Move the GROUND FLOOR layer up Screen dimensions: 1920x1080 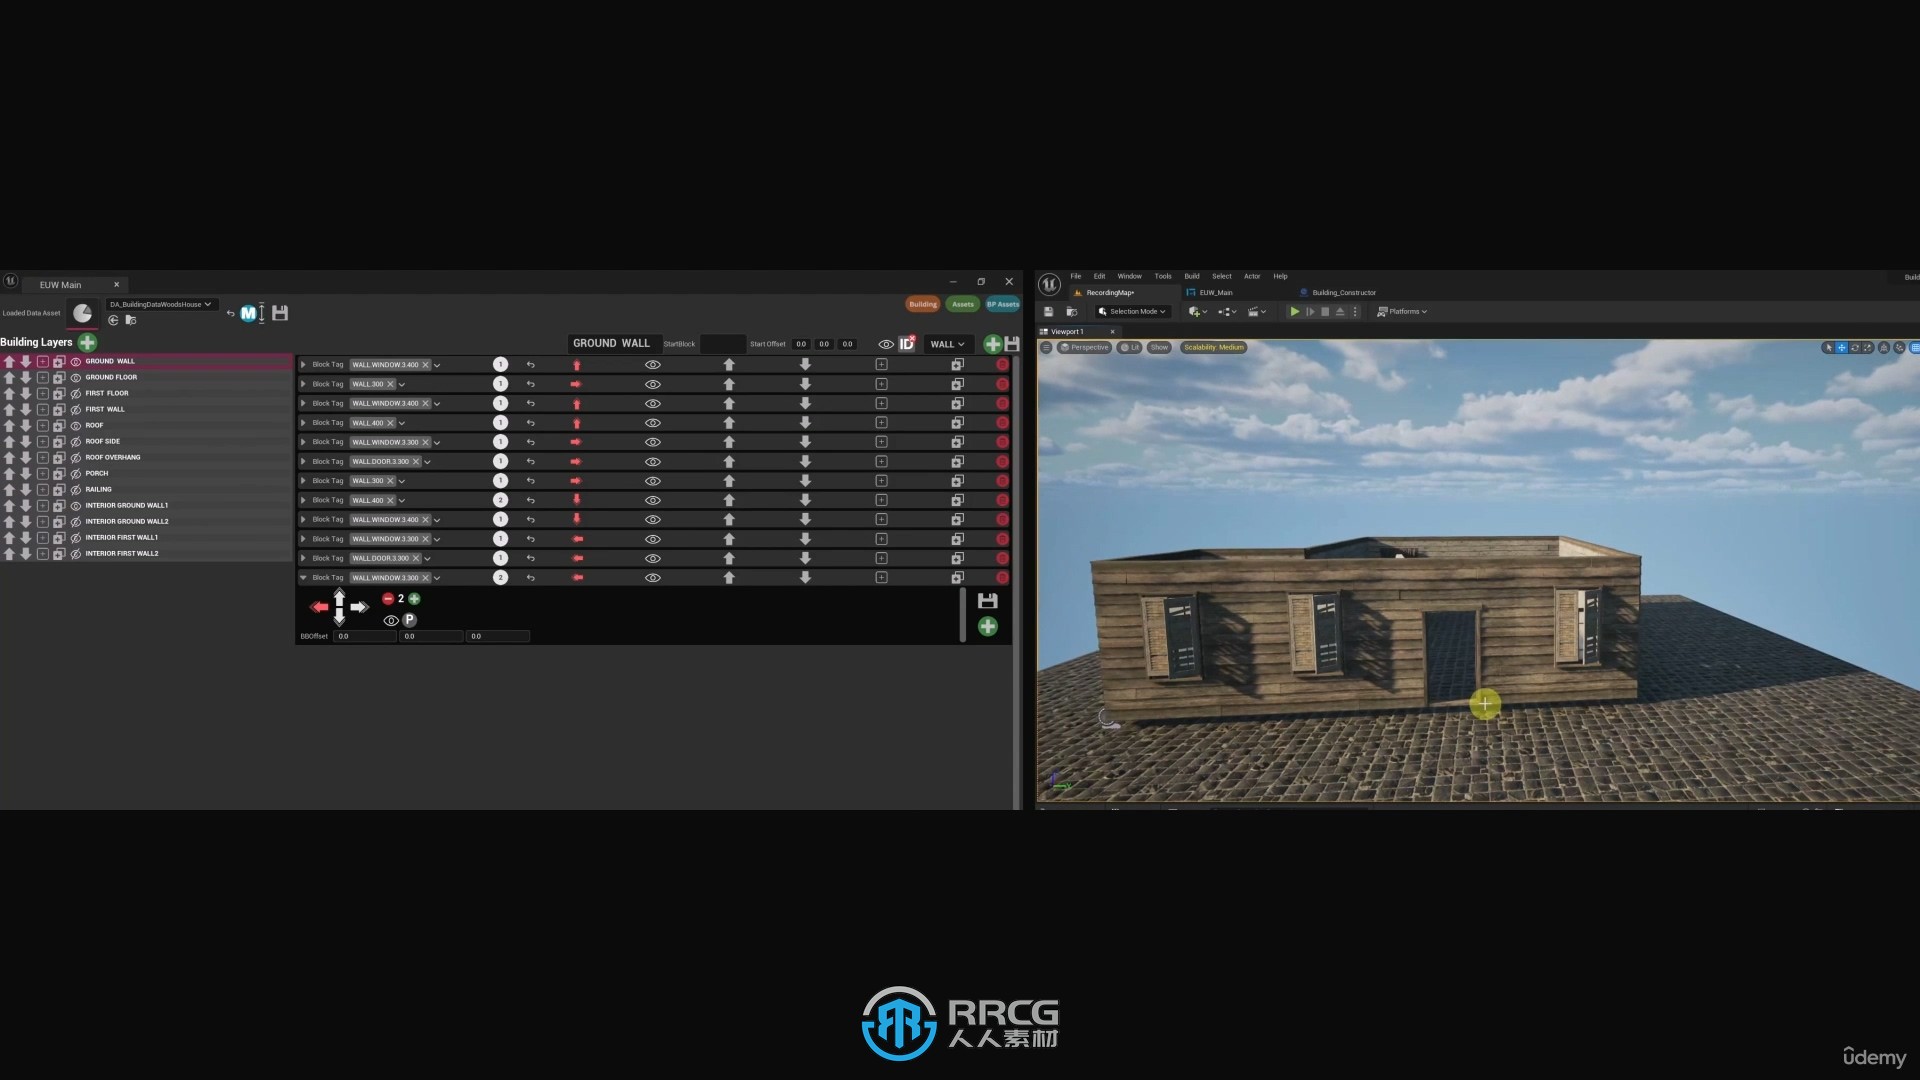click(9, 377)
